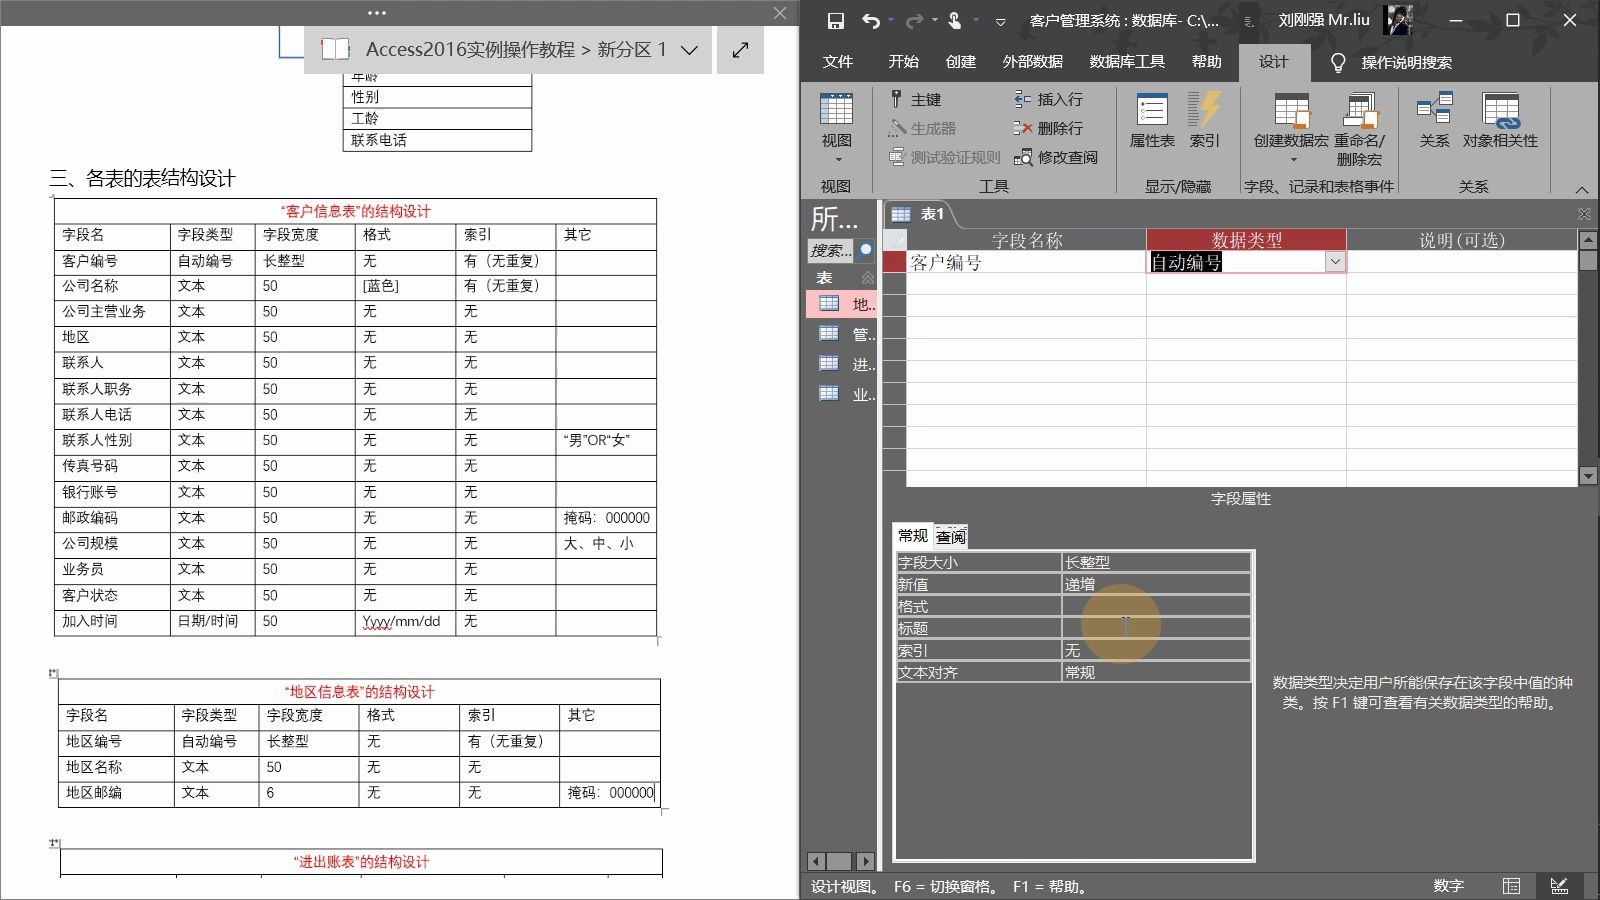Screen dimensions: 1600x900
Task: Select the Design (设计) tab
Action: pos(1273,62)
